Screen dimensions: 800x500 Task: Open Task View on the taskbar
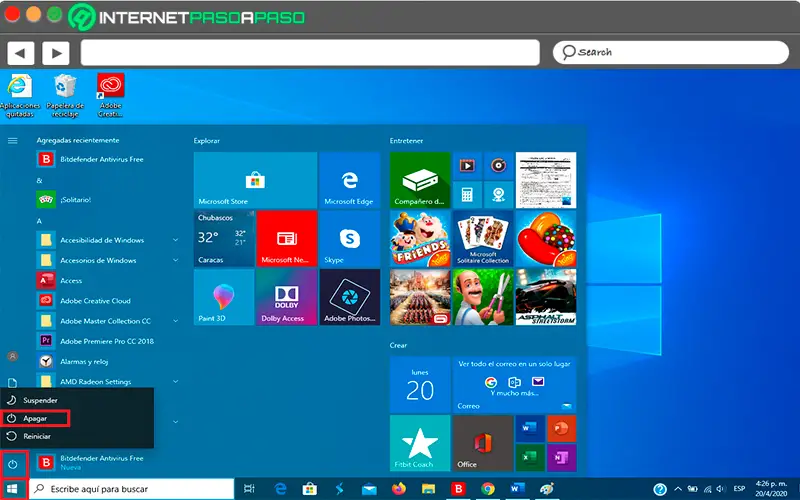click(x=249, y=489)
